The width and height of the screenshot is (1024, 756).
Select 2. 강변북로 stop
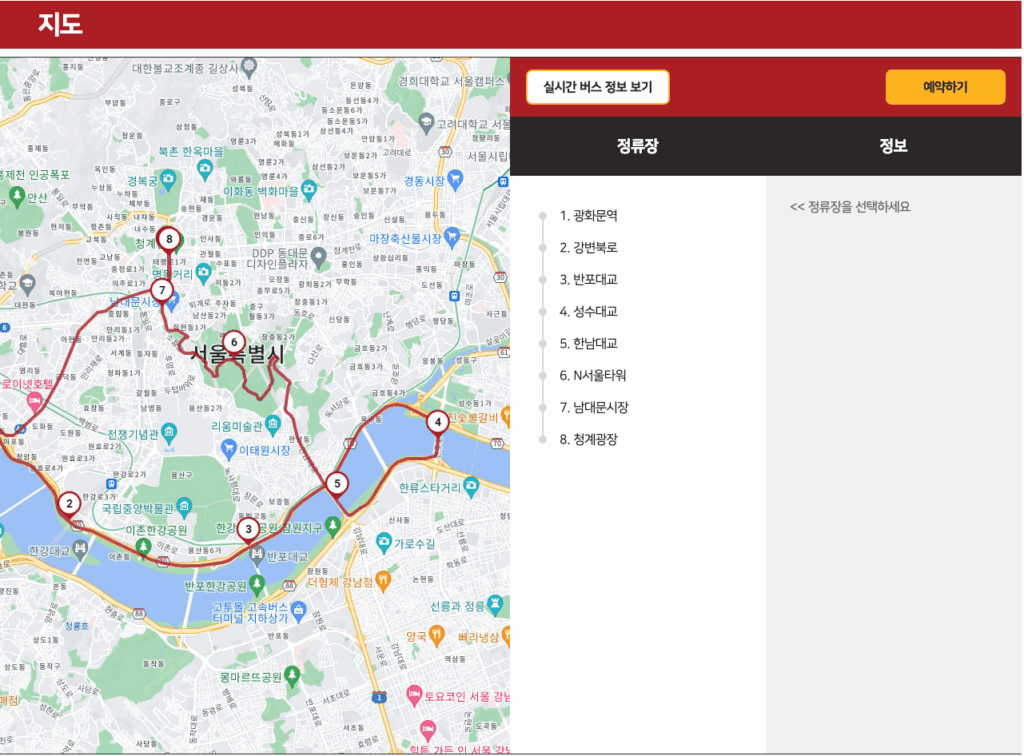(589, 247)
